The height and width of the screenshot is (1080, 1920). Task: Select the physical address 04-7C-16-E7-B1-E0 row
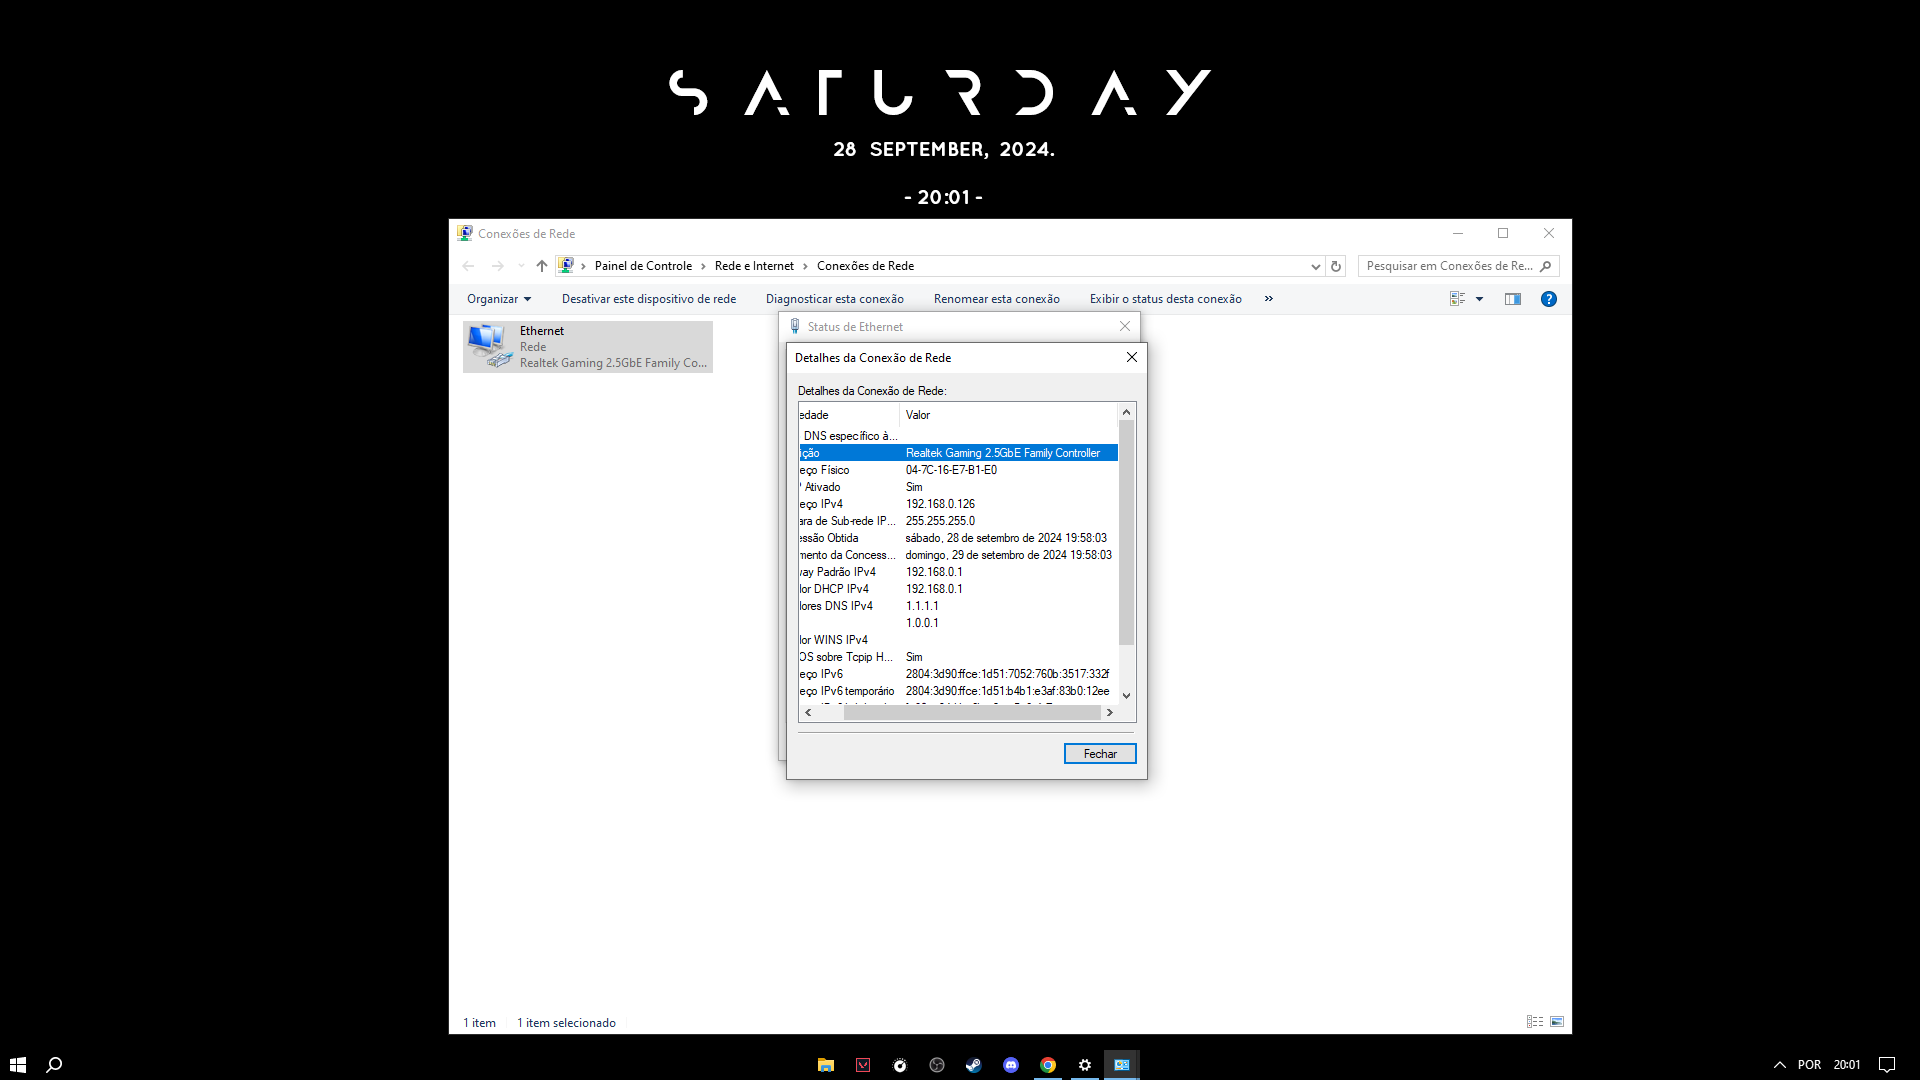click(x=958, y=470)
